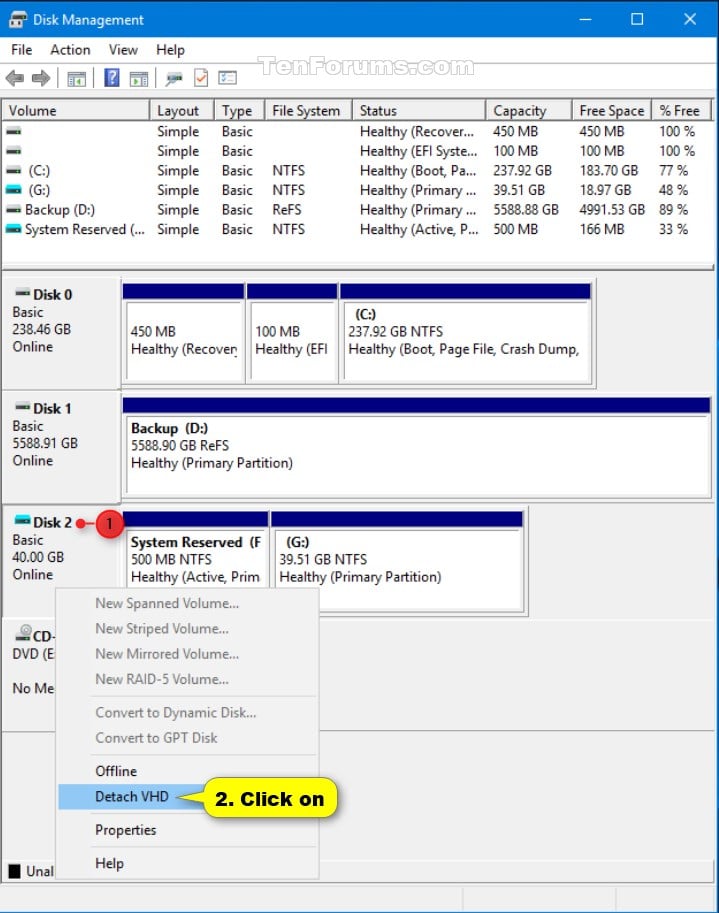
Task: Sort by the Volume column header
Action: (76, 111)
